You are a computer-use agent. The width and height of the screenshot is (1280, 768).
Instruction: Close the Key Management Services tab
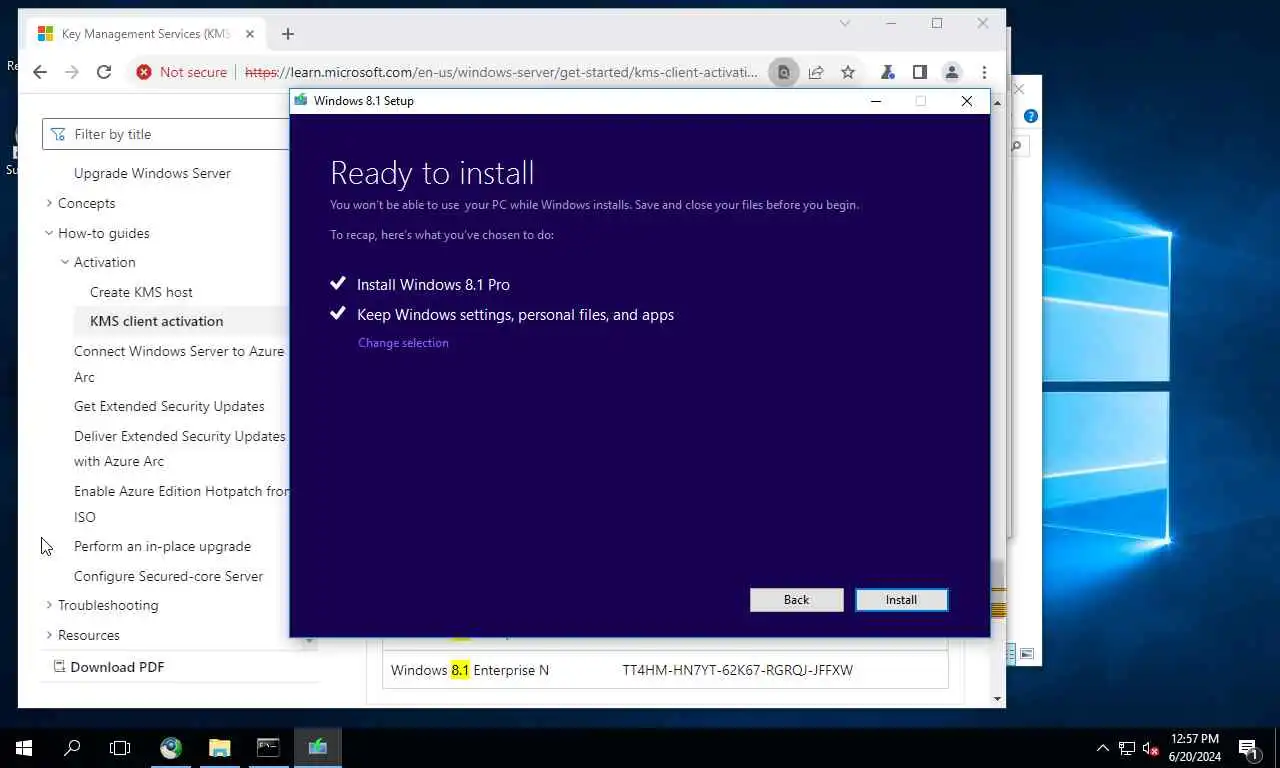[x=250, y=34]
